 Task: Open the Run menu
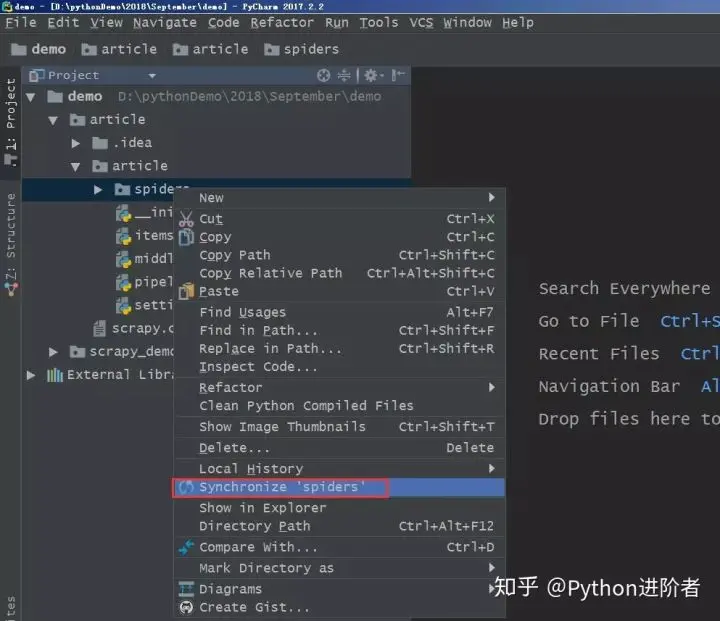(337, 23)
